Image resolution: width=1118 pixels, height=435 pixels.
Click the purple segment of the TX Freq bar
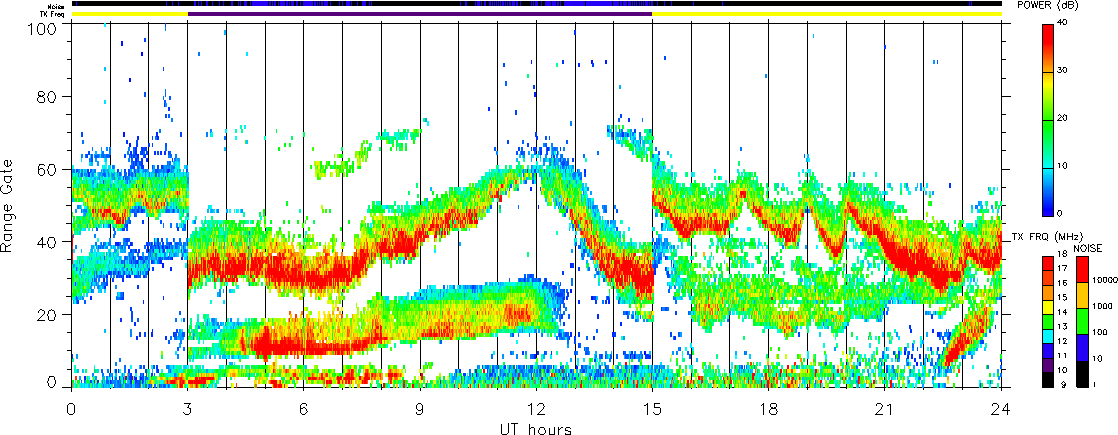[x=420, y=14]
